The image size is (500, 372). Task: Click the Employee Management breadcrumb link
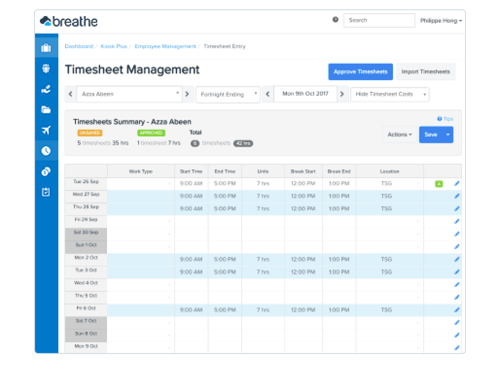coord(165,46)
